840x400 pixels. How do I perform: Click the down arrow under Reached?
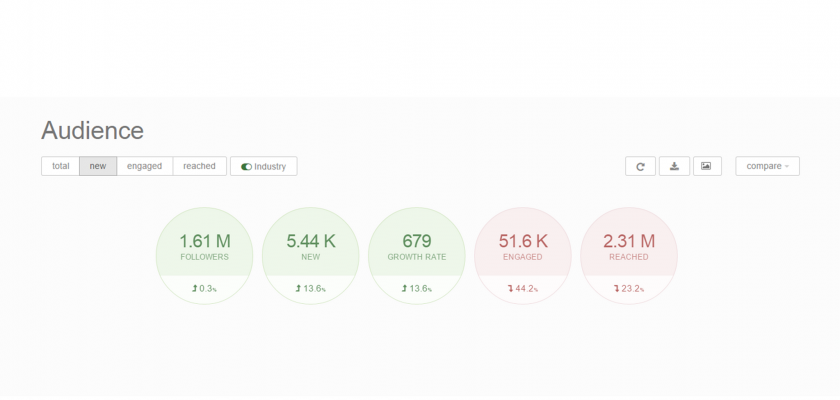(x=616, y=288)
